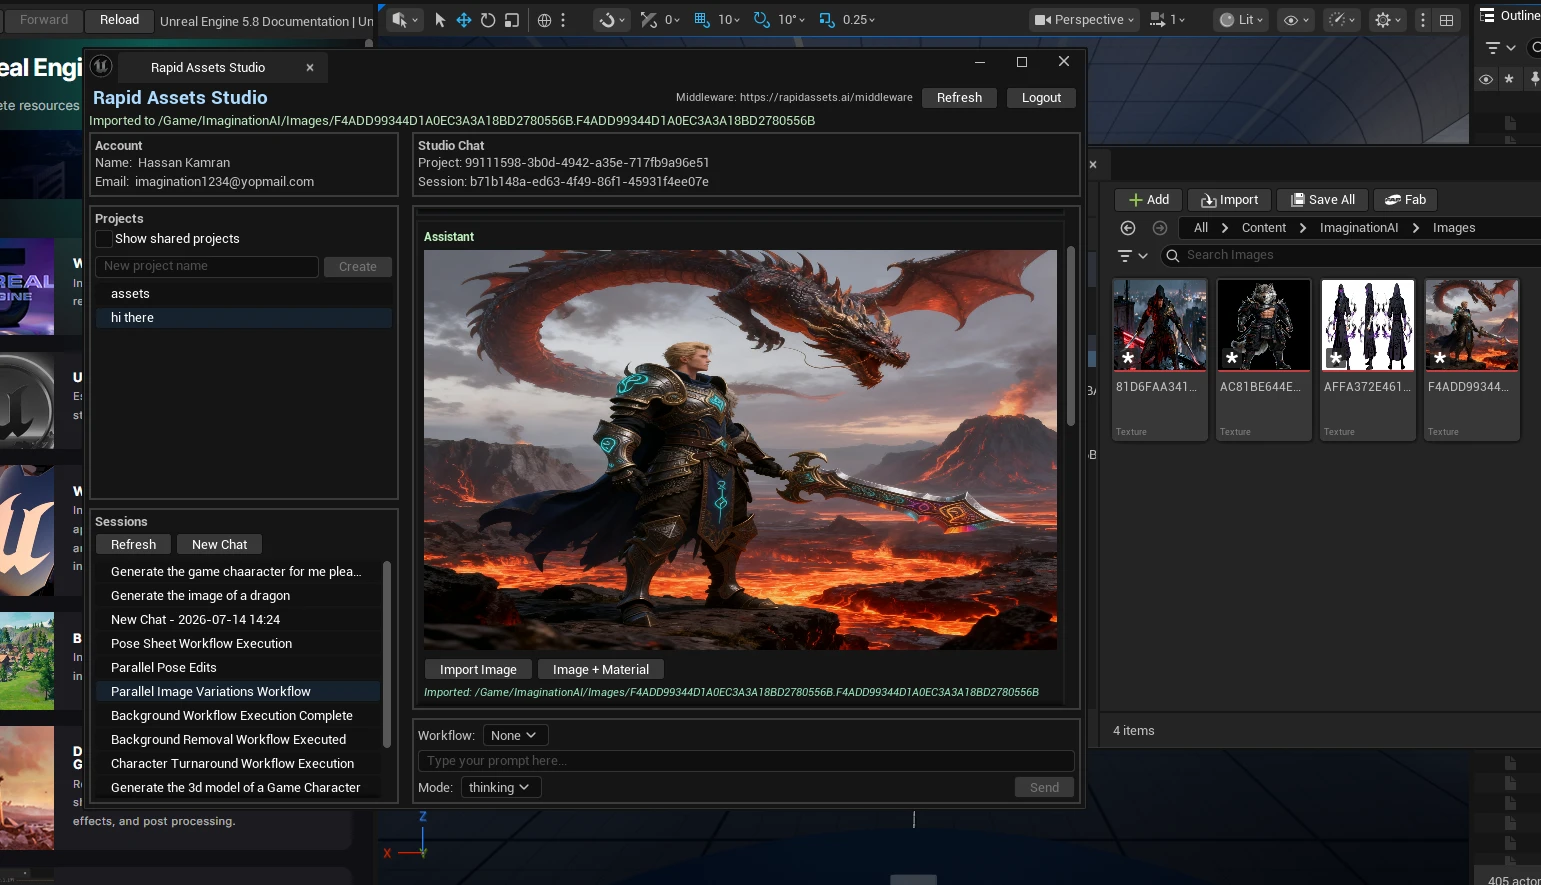Switch to the Outliner tab
Image resolution: width=1541 pixels, height=885 pixels.
point(1511,15)
